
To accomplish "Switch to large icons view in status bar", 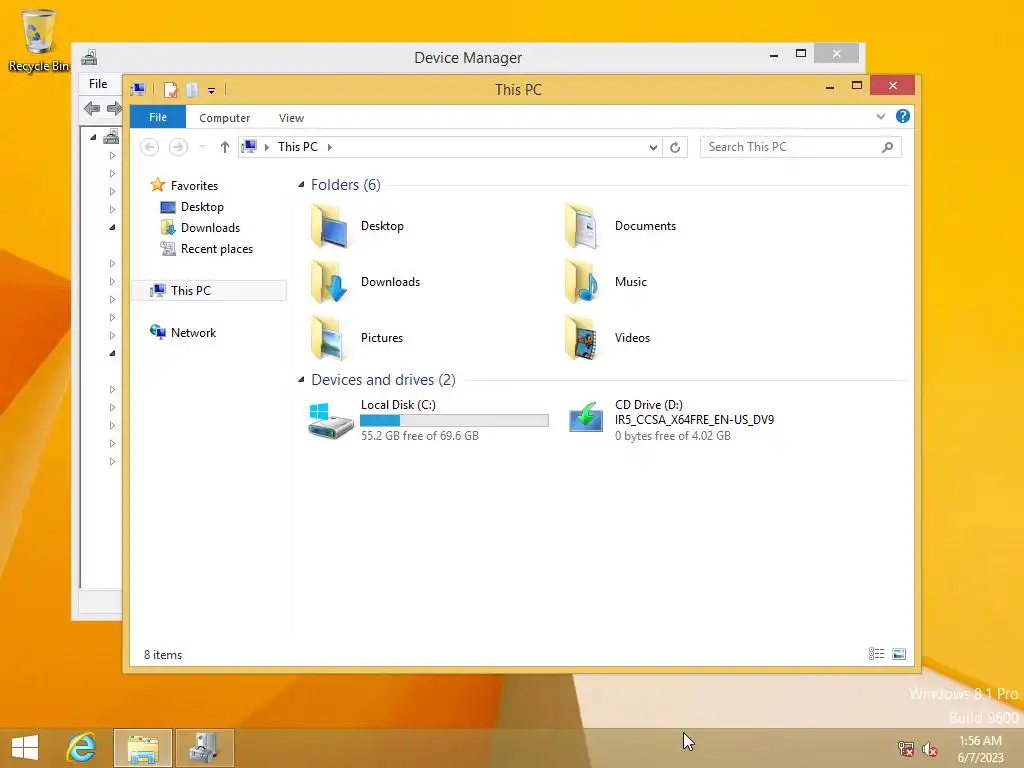I will (x=899, y=654).
